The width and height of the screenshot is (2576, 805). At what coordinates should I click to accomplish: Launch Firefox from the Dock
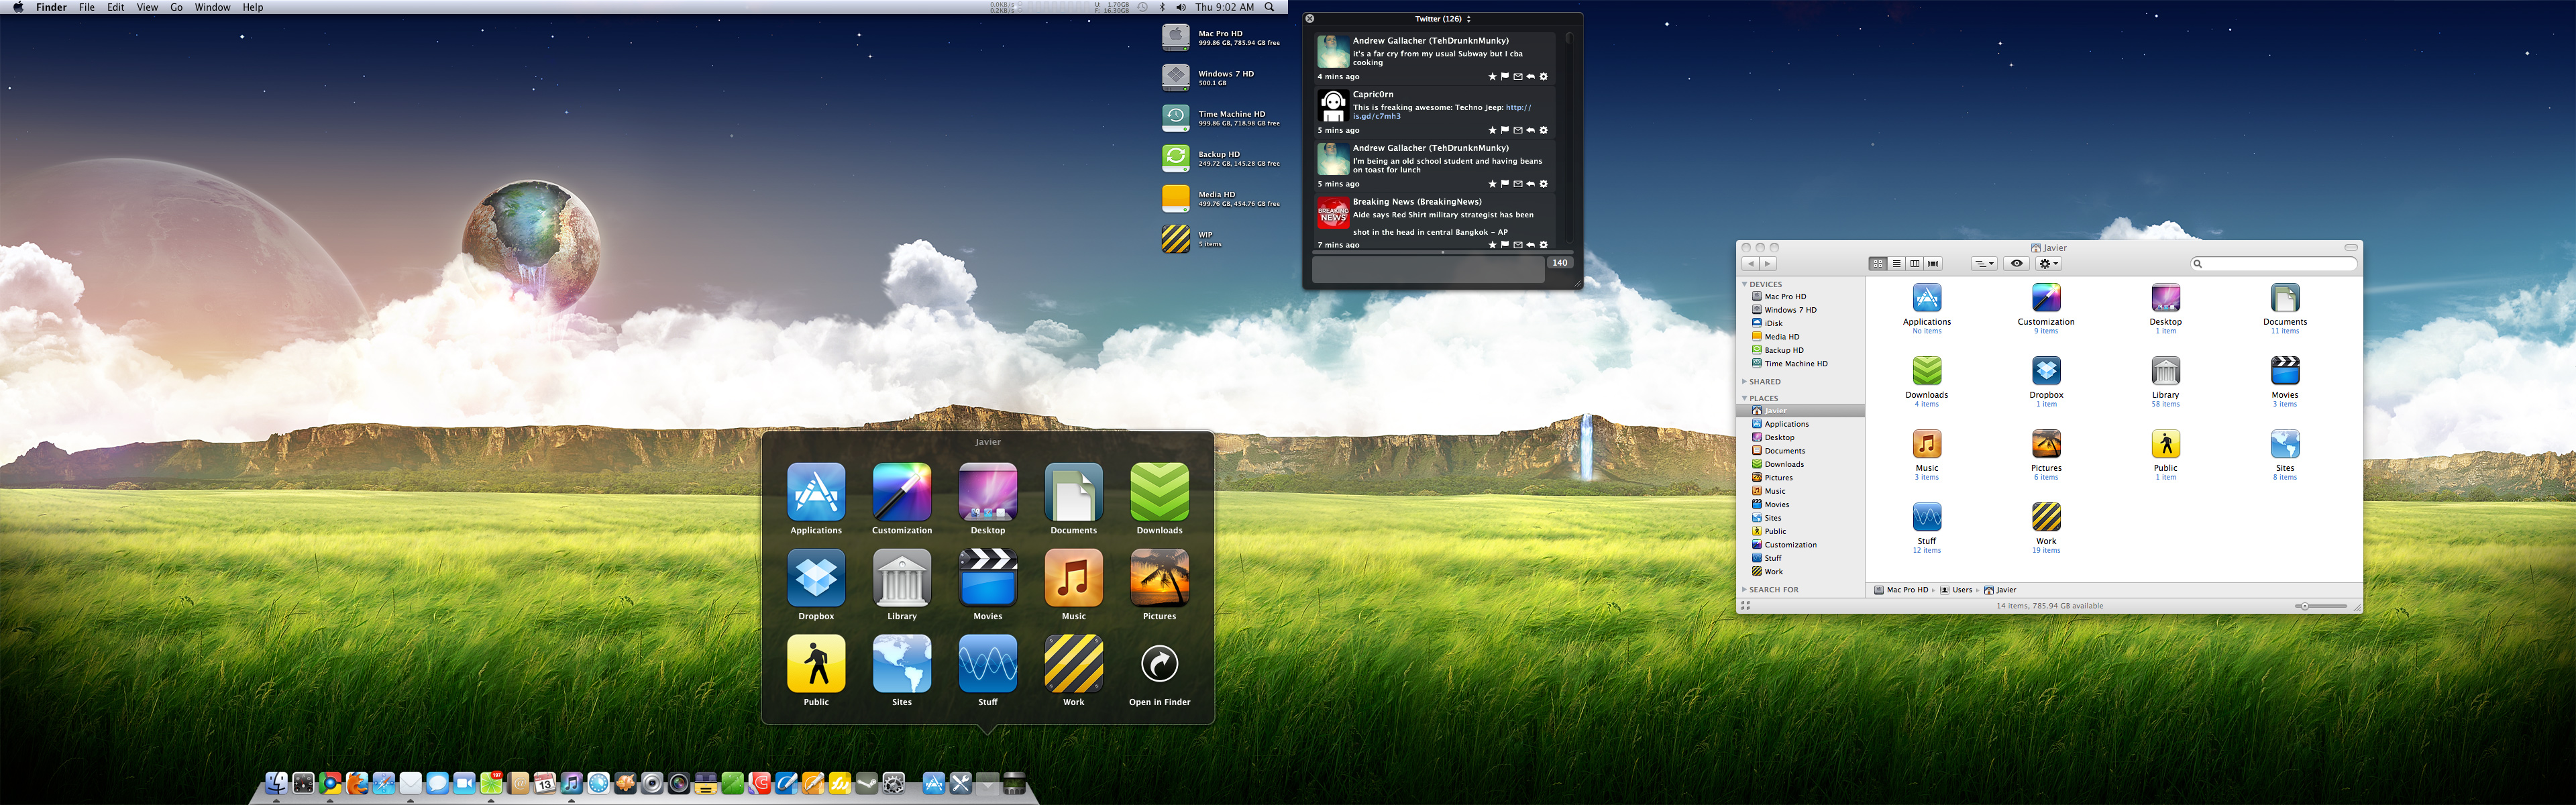click(357, 783)
